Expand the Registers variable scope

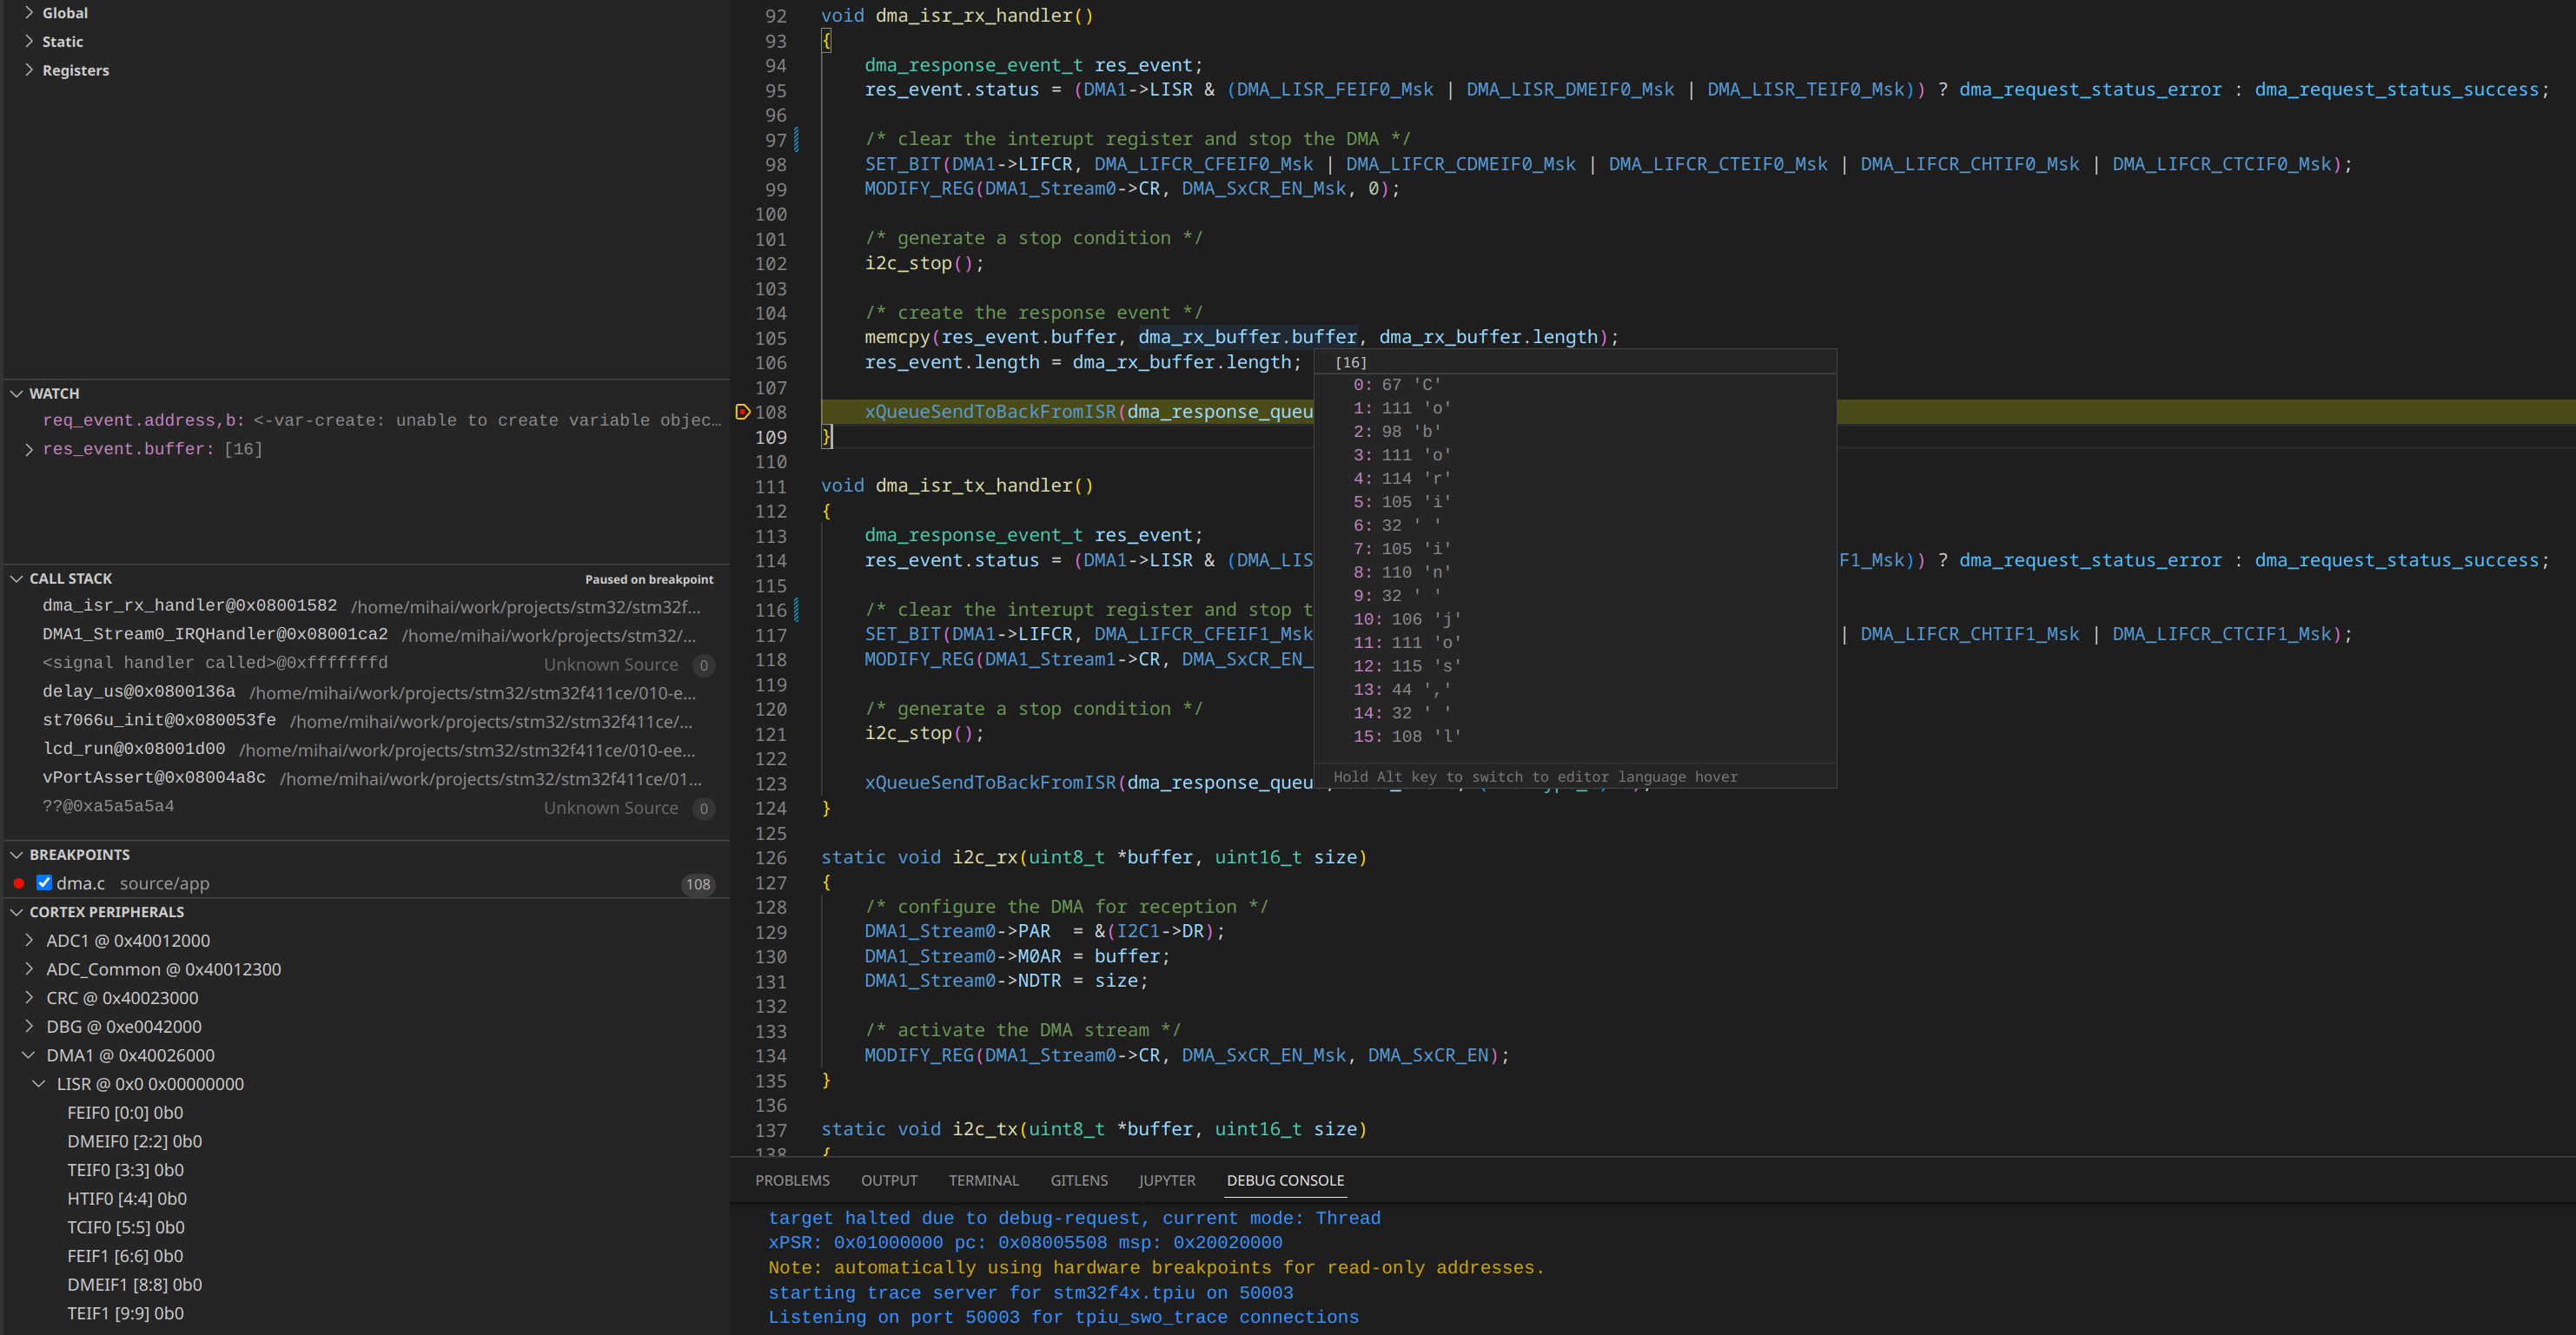pos(29,70)
